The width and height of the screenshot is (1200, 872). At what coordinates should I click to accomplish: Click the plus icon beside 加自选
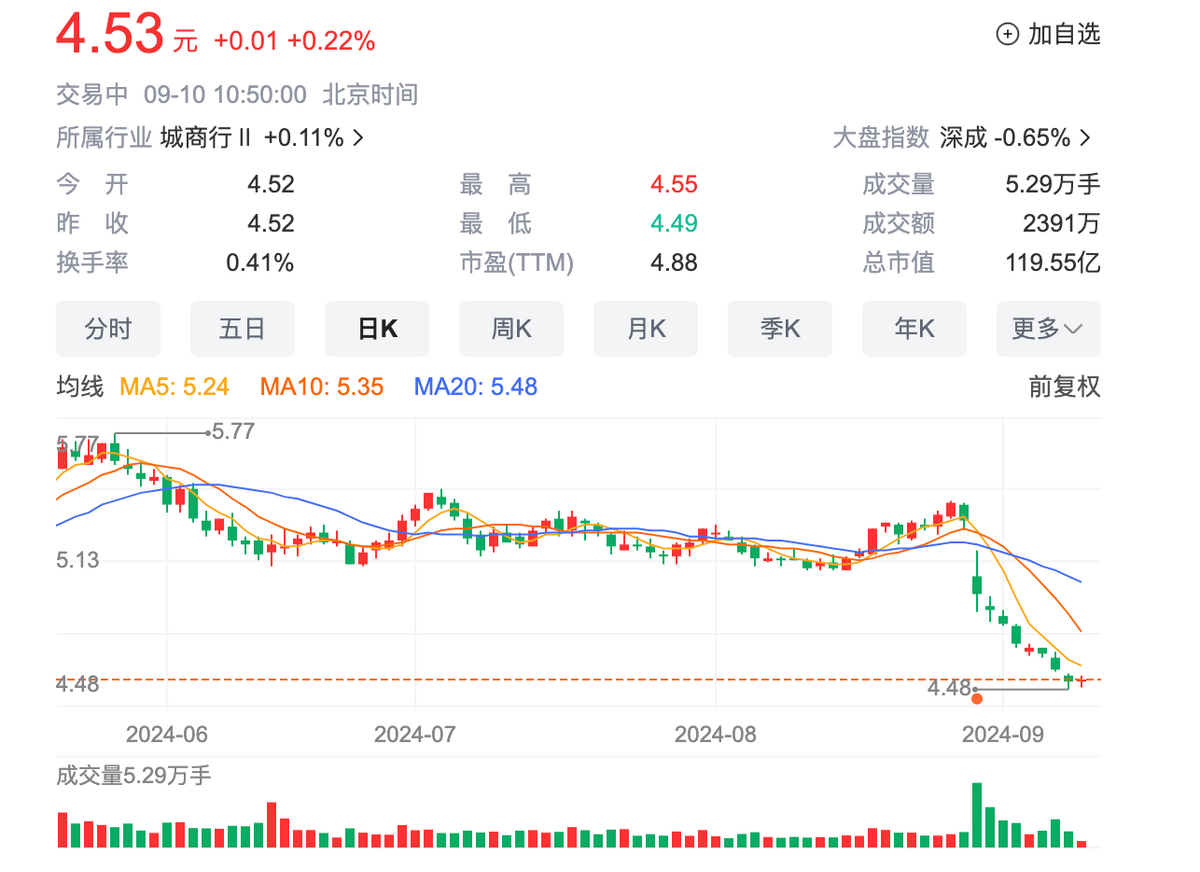(1007, 34)
